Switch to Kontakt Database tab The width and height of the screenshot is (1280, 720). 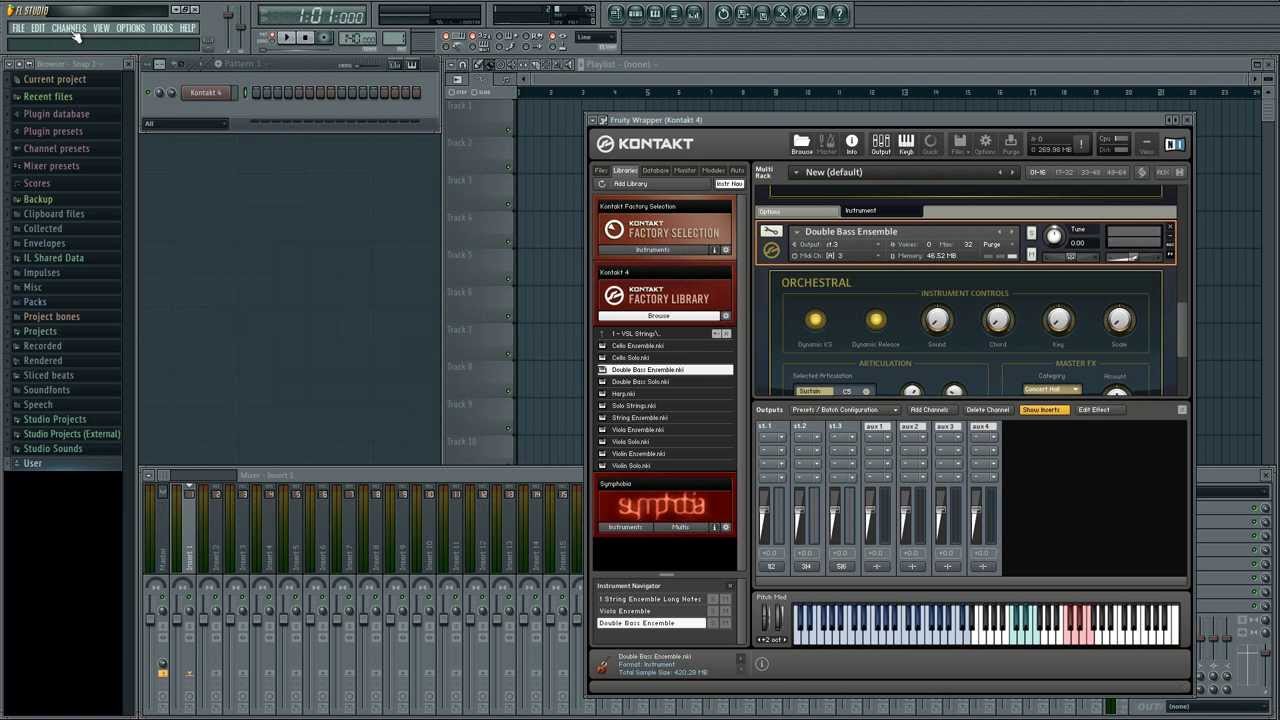point(655,170)
